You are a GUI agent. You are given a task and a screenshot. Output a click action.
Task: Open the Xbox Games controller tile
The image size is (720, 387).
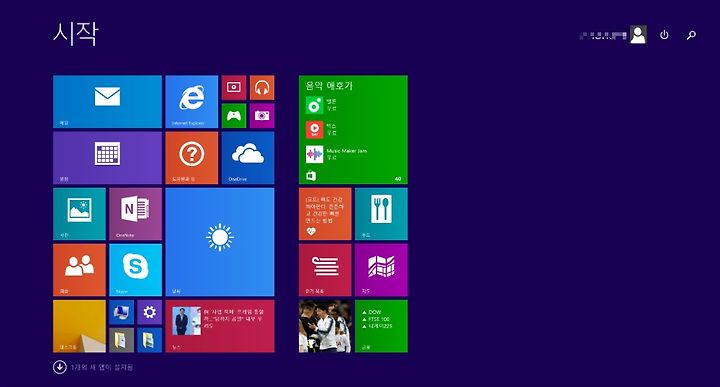pyautogui.click(x=234, y=116)
